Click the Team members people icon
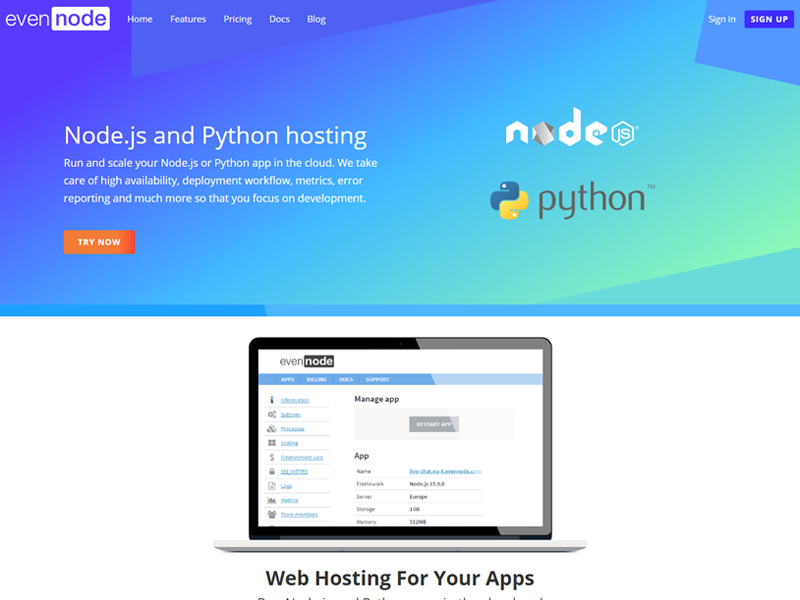 point(271,514)
